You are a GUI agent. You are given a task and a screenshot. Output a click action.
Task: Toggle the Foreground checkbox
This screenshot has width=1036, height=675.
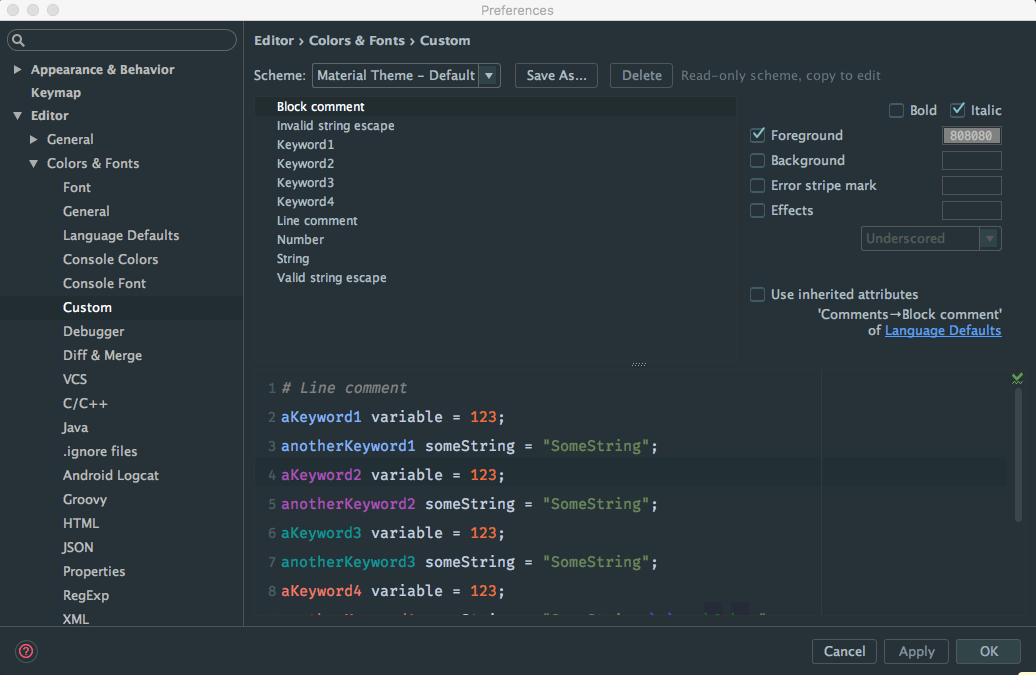pyautogui.click(x=758, y=135)
